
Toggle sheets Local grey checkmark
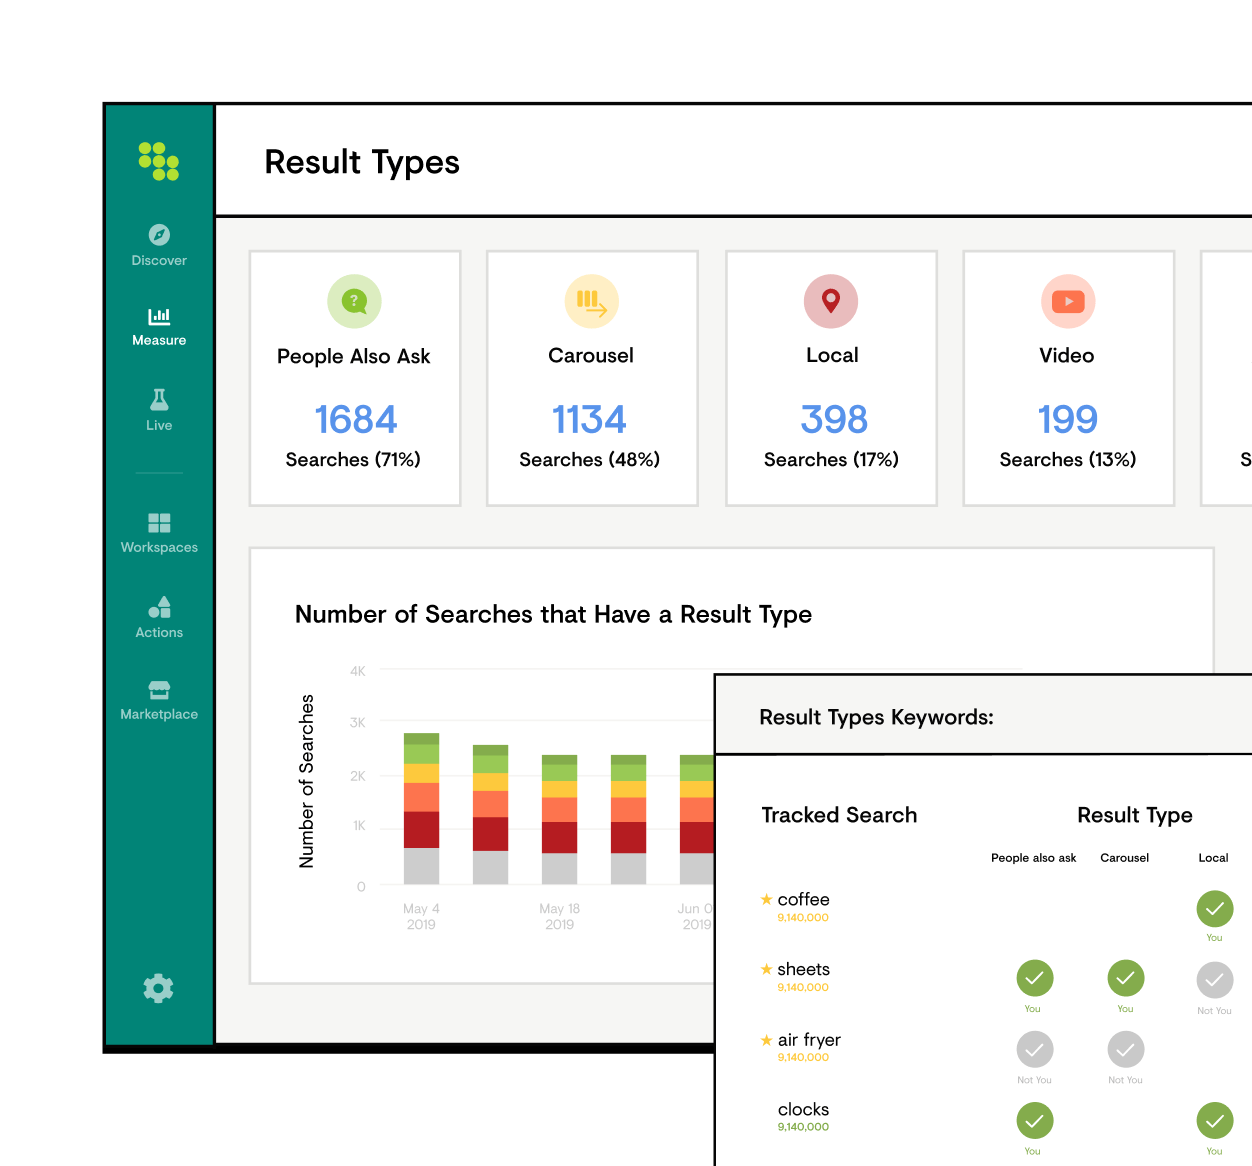pyautogui.click(x=1215, y=980)
